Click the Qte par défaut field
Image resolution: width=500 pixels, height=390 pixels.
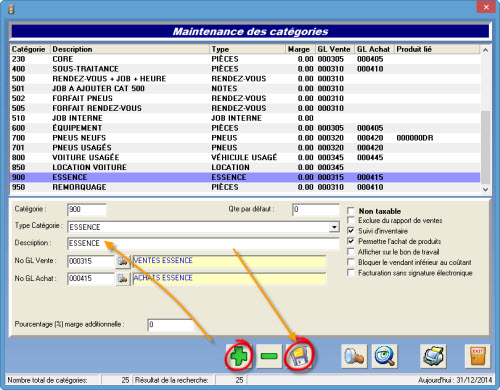[316, 210]
